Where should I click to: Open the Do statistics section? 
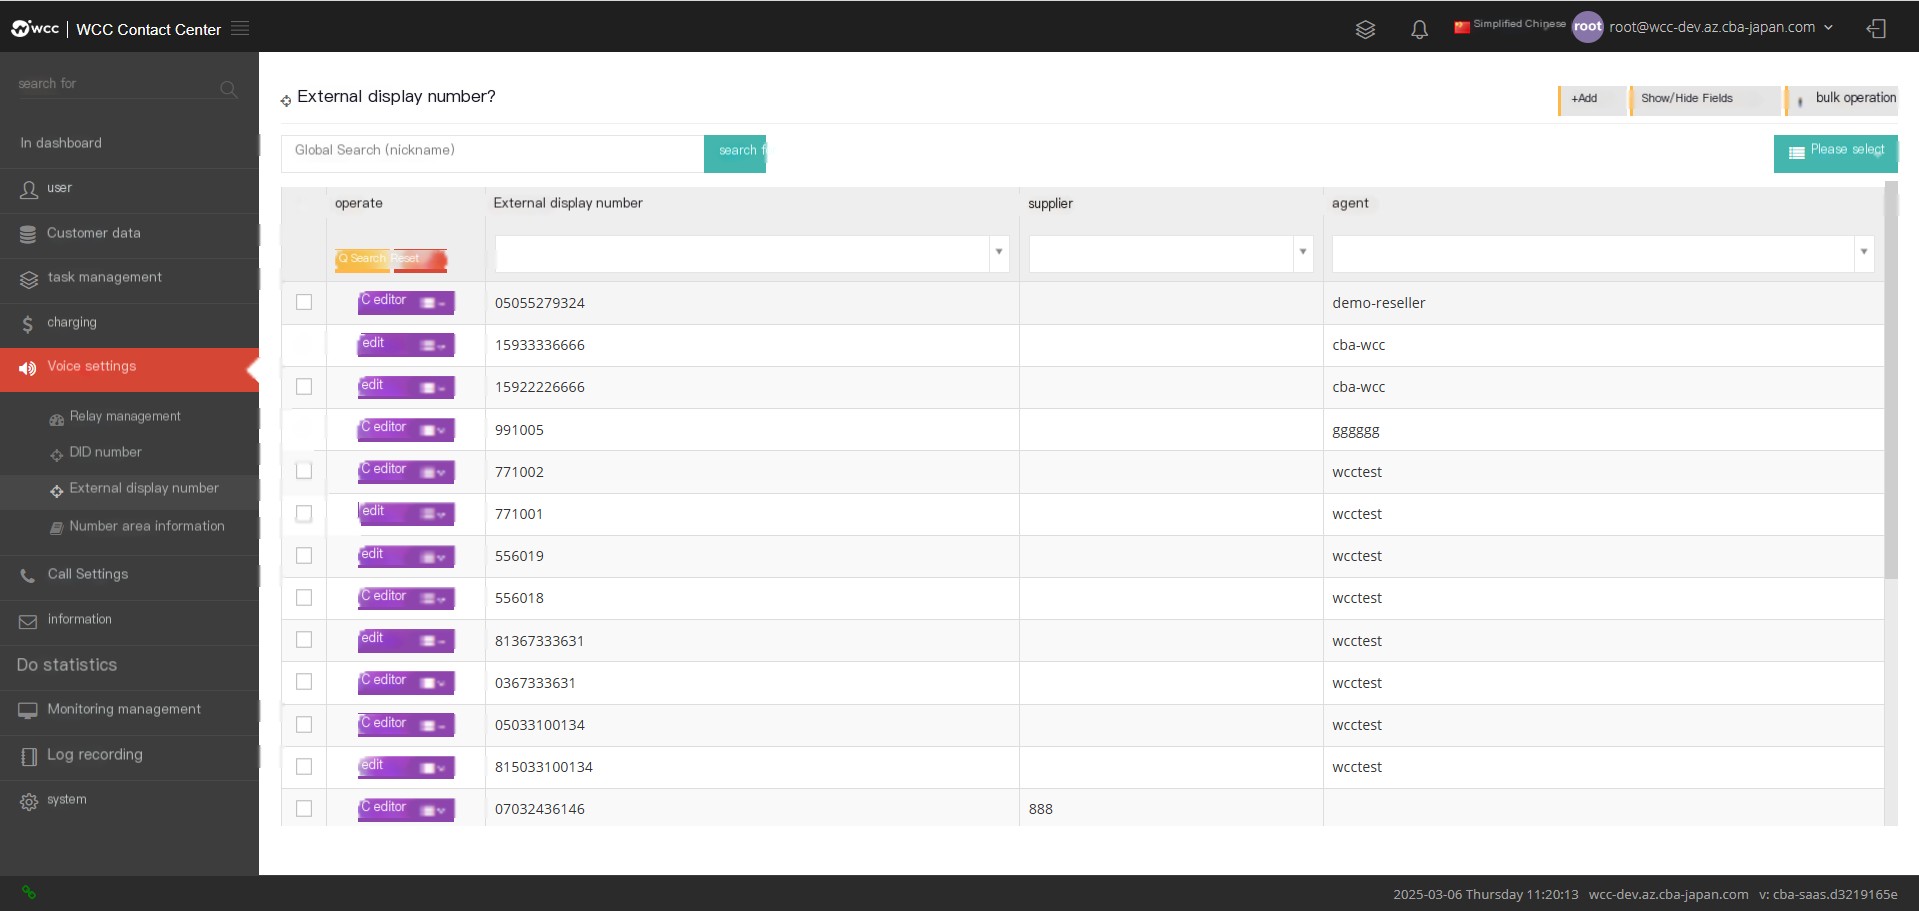pos(129,665)
